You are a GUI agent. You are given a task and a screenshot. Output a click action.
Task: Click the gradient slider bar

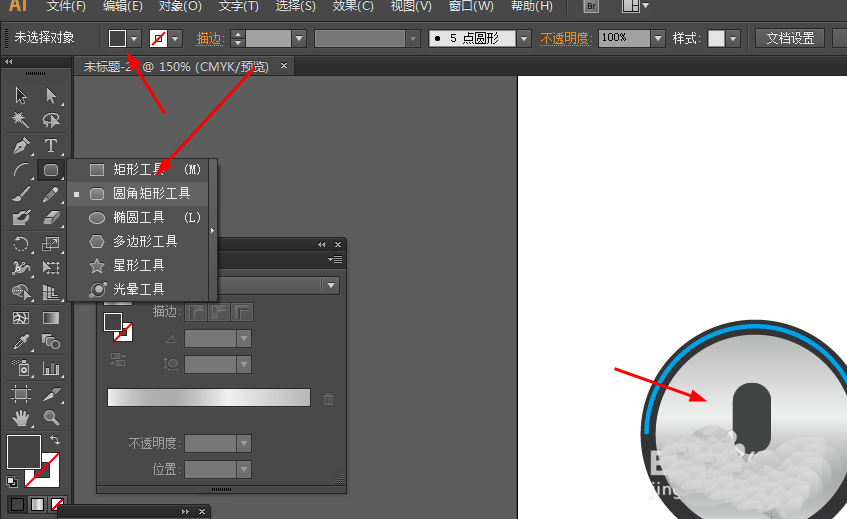pos(209,397)
